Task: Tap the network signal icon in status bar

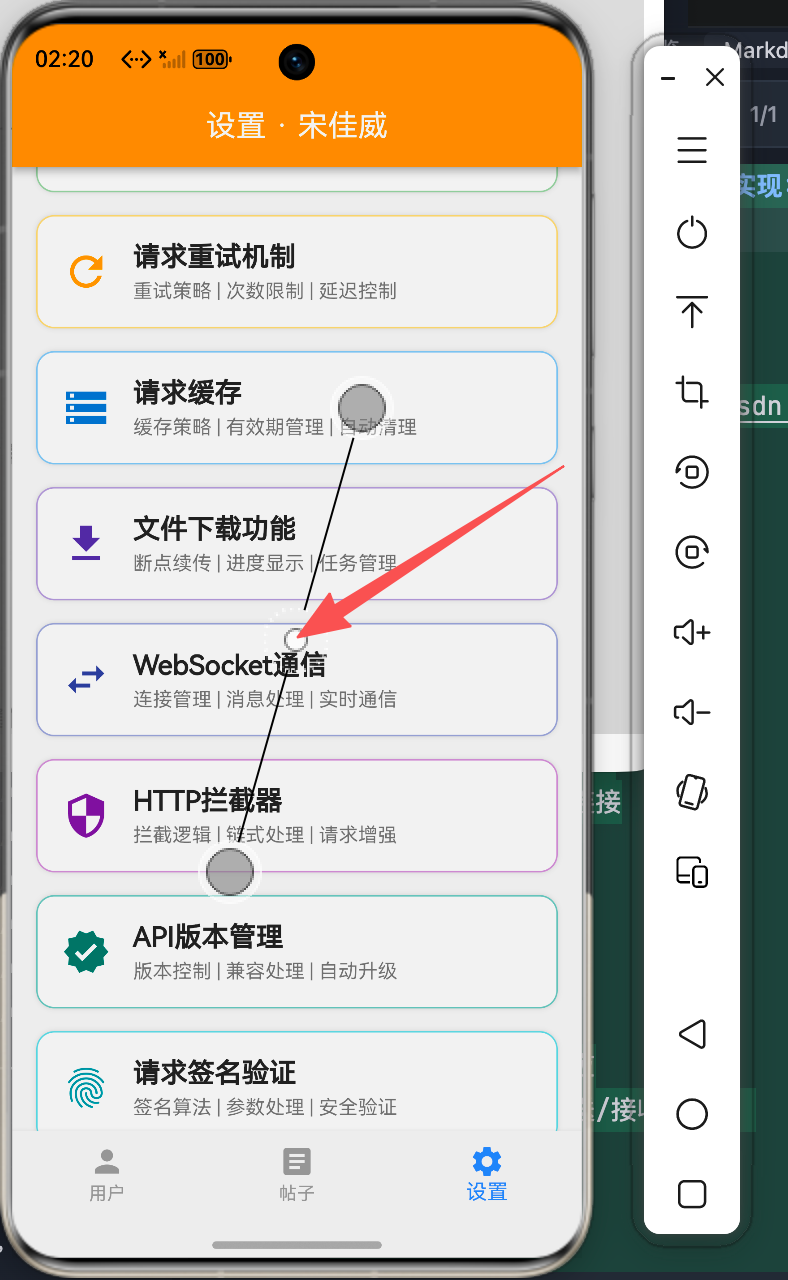Action: click(x=172, y=59)
